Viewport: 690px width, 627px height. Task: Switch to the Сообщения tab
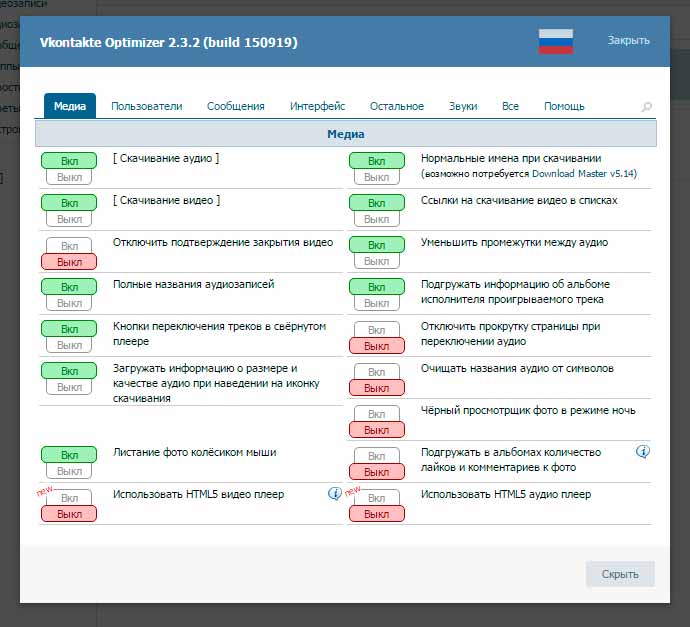(236, 106)
